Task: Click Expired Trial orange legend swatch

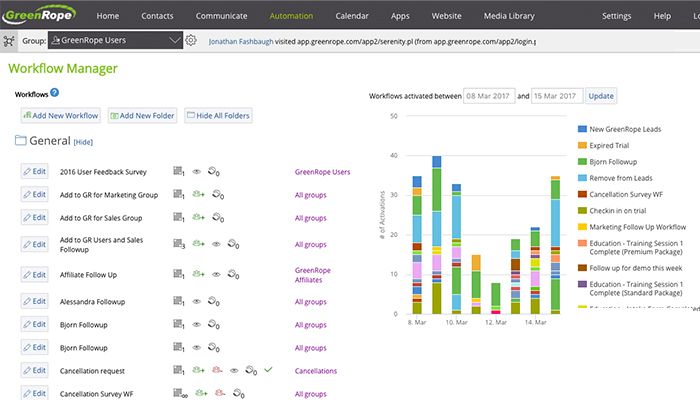Action: [584, 146]
